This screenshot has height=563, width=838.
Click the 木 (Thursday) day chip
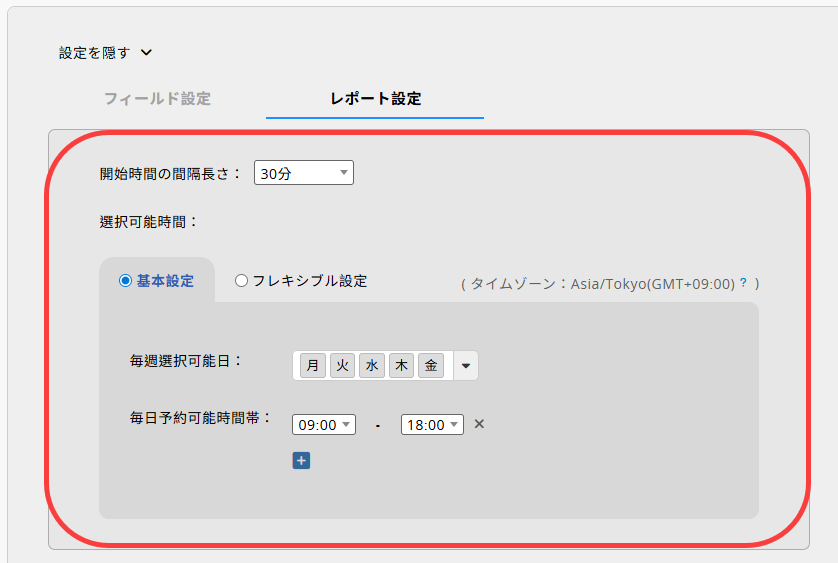[401, 366]
